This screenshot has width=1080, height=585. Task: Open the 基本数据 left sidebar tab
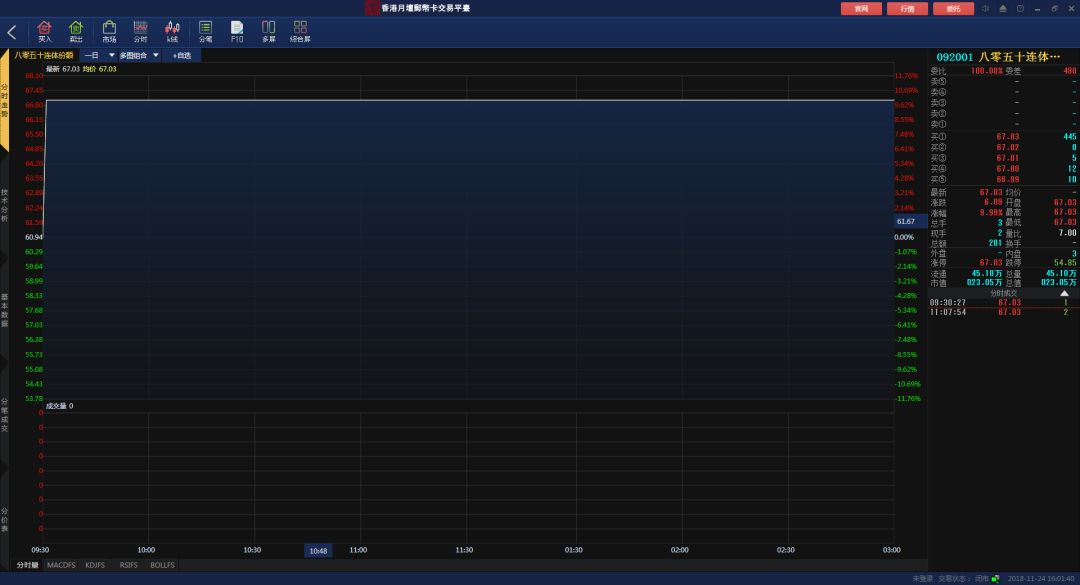coord(4,310)
